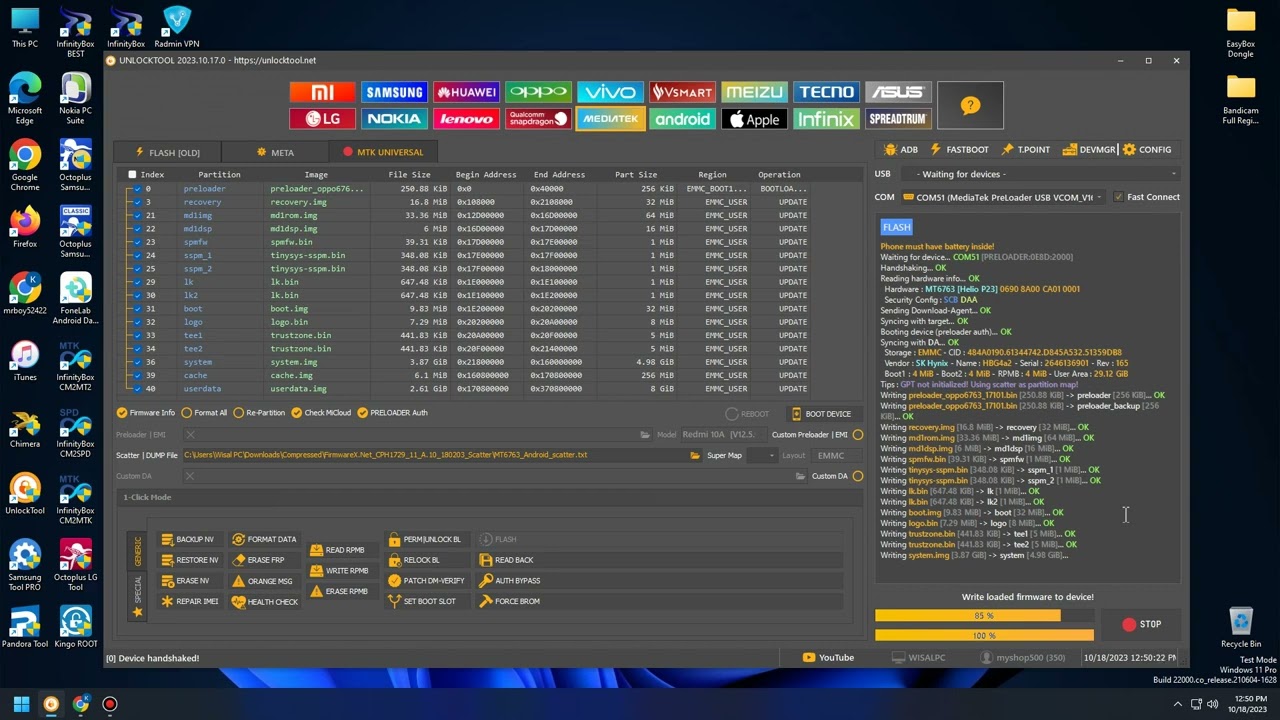1280x720 pixels.
Task: Select the Apple brand logo
Action: tap(754, 119)
